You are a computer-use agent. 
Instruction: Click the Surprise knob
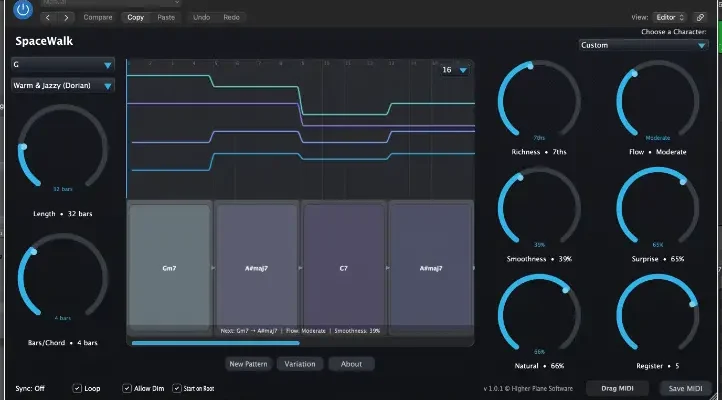click(657, 209)
